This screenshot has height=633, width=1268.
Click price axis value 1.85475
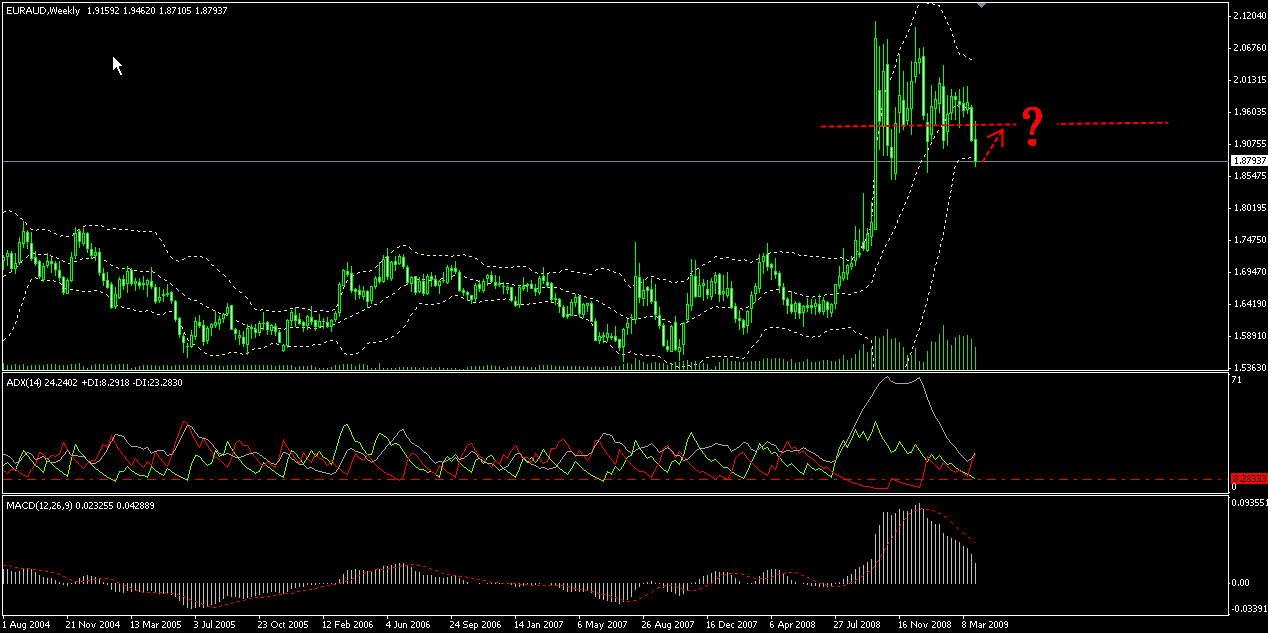1249,176
